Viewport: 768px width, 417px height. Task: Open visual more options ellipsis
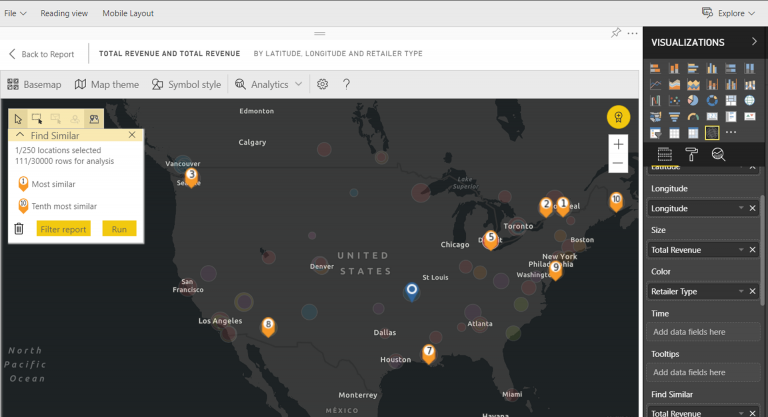(x=632, y=33)
